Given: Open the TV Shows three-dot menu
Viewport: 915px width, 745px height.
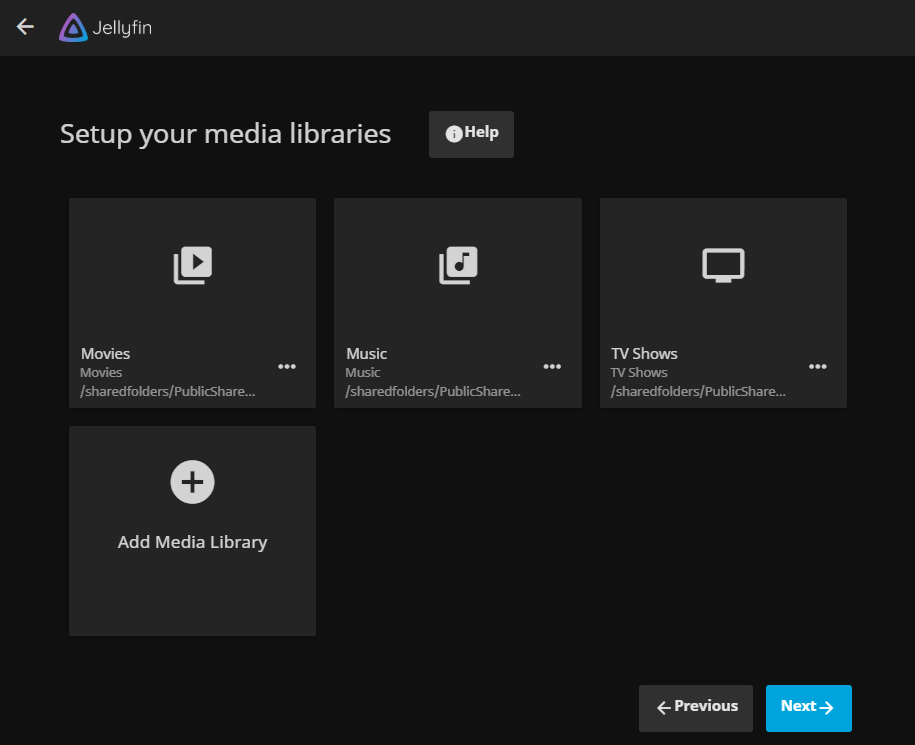Looking at the screenshot, I should coord(818,367).
